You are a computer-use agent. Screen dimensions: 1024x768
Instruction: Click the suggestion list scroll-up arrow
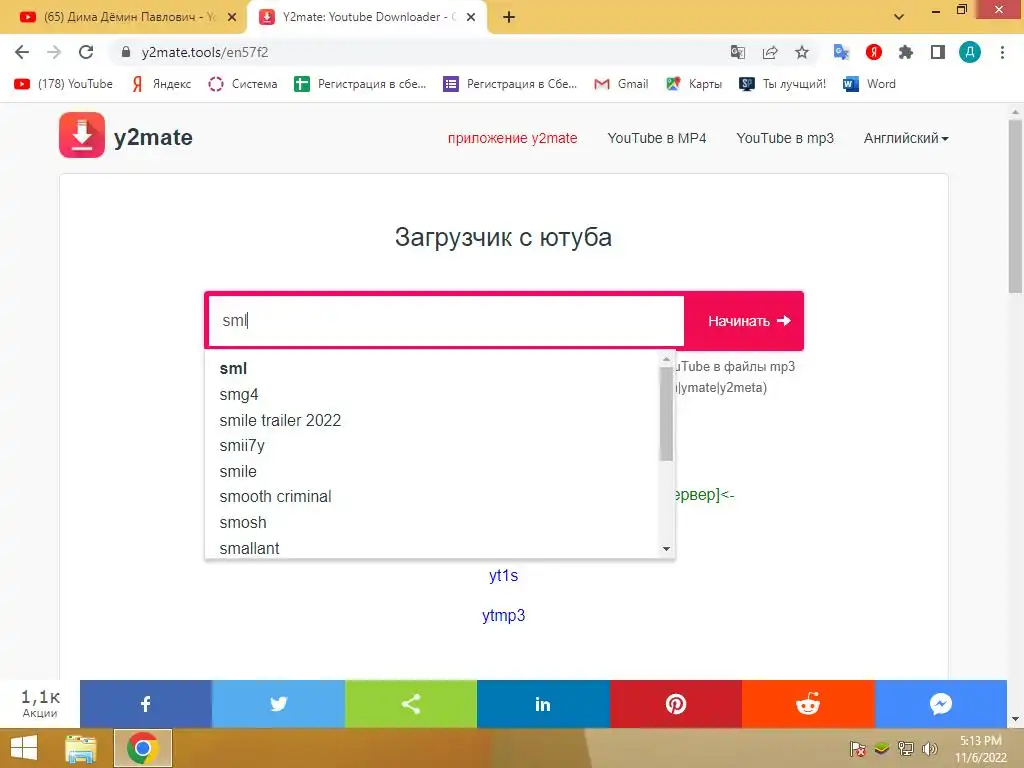666,359
